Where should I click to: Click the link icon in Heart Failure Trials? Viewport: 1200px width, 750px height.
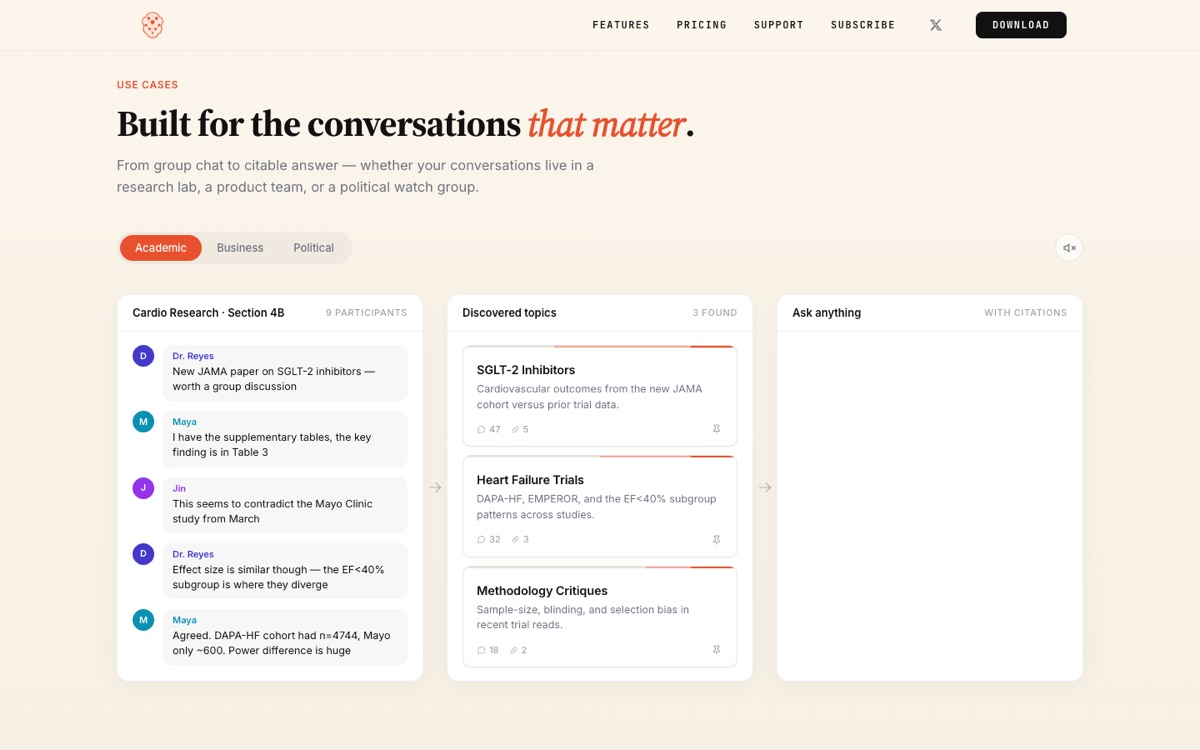(515, 539)
